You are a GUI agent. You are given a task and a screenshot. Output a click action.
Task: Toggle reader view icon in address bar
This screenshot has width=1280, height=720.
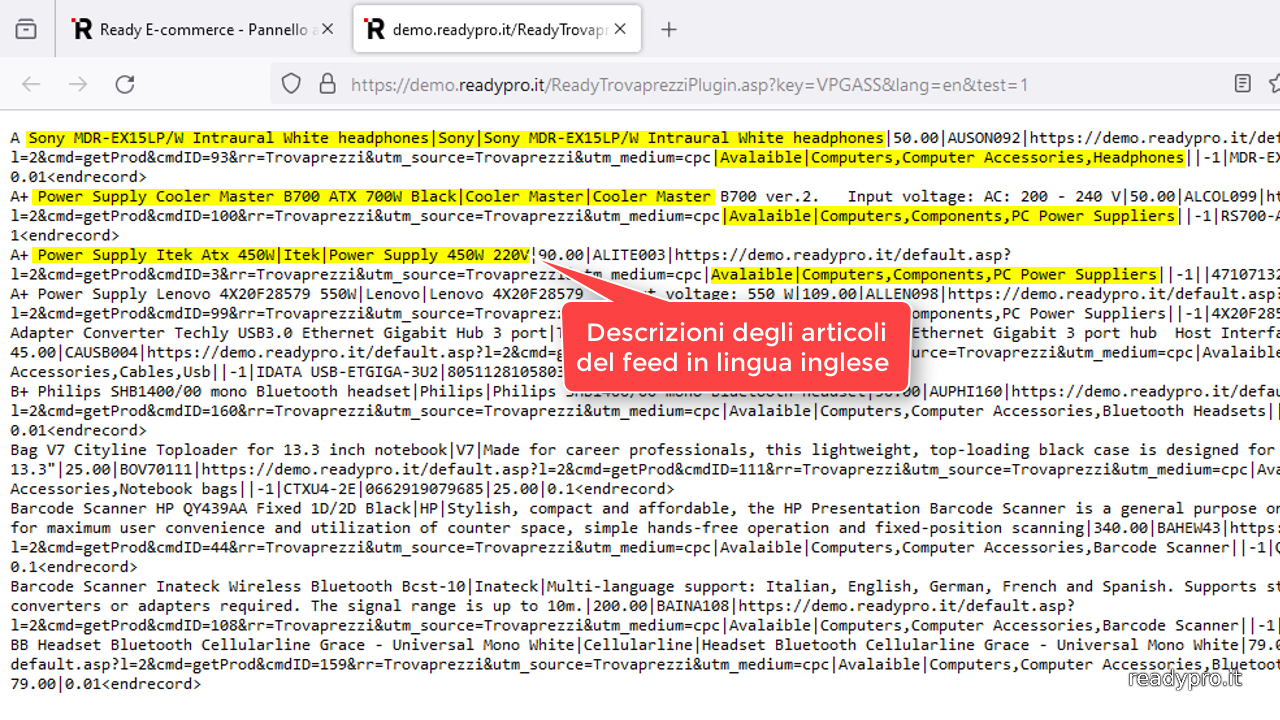[1242, 84]
